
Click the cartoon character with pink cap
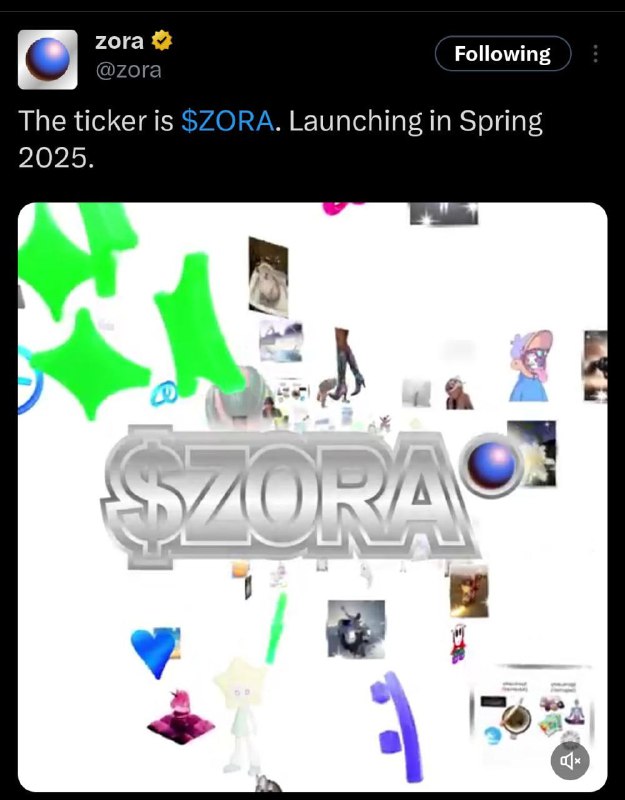(x=531, y=365)
